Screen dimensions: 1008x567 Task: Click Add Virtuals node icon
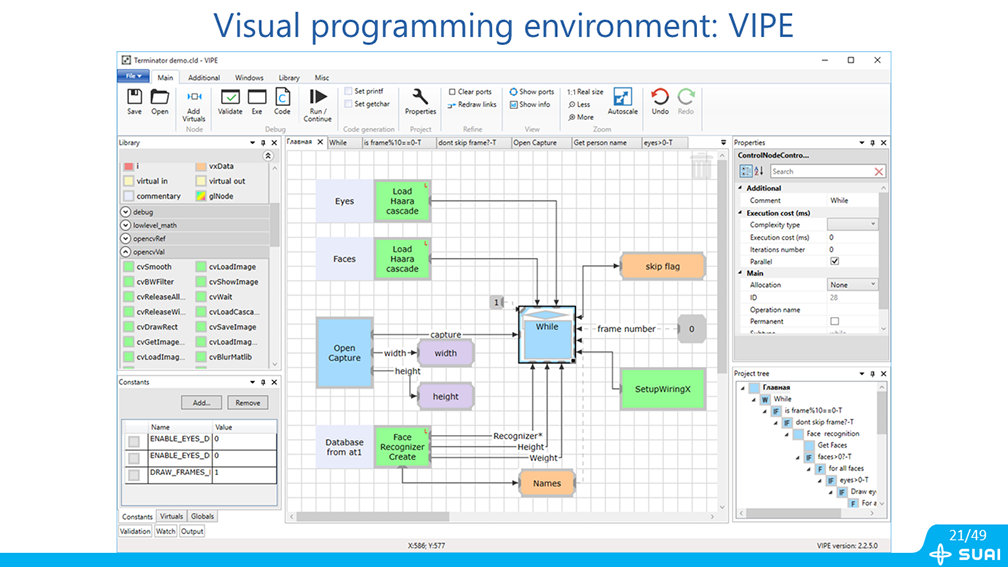(194, 97)
